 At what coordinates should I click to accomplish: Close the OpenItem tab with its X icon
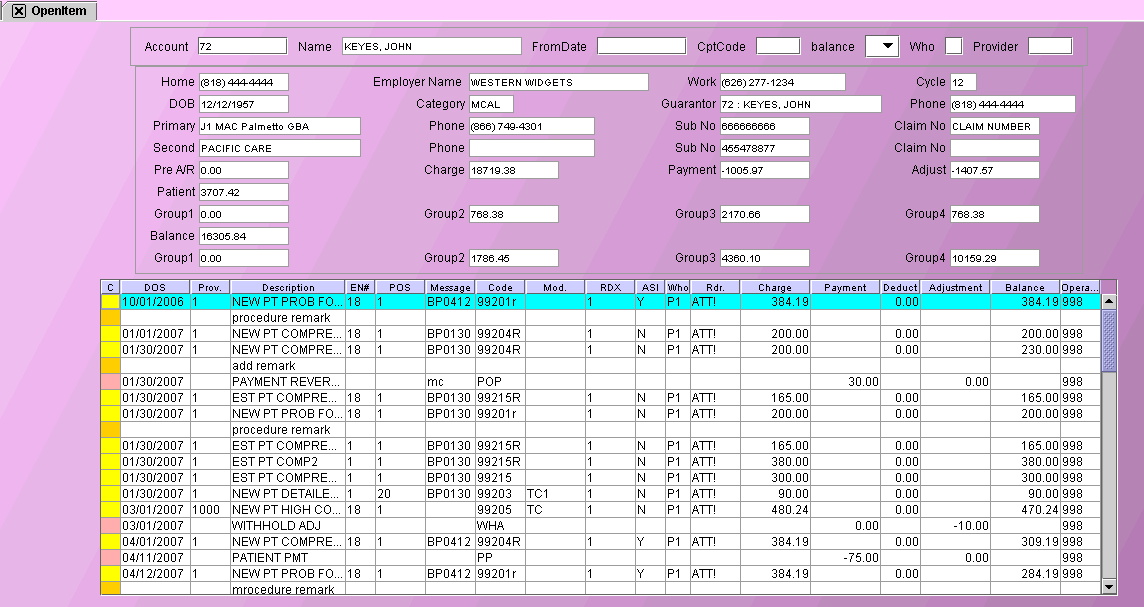(20, 11)
